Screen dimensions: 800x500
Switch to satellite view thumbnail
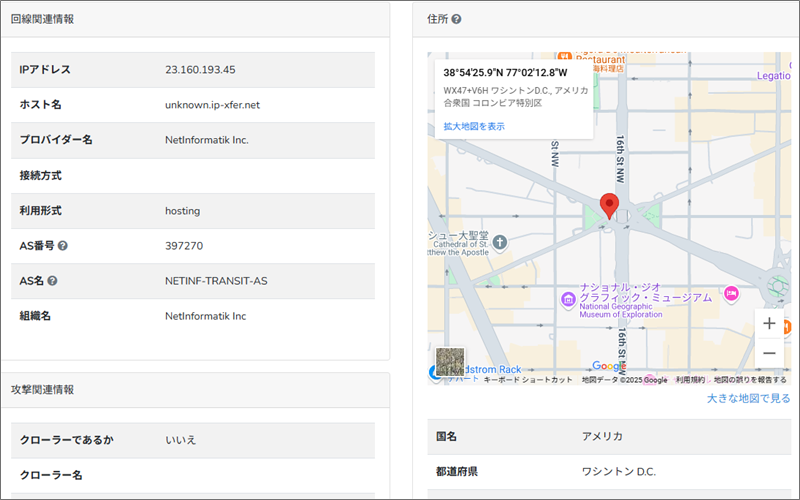[450, 362]
